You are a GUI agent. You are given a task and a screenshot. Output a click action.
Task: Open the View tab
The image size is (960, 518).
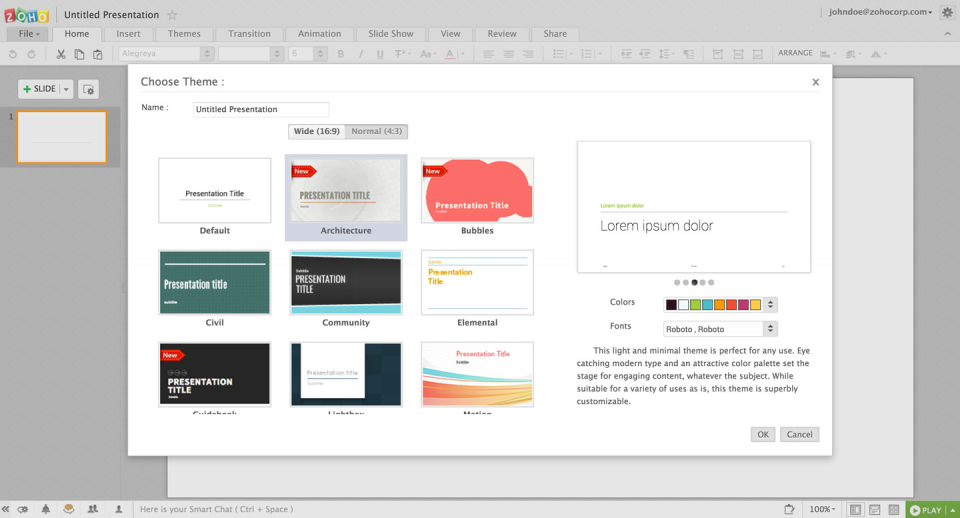point(450,34)
